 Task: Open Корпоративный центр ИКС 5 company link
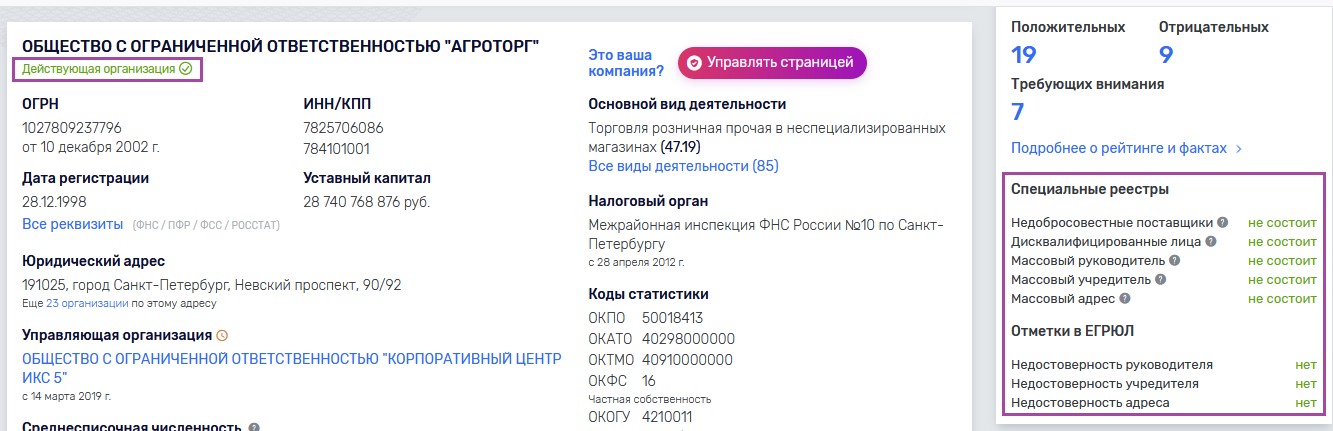pos(292,369)
